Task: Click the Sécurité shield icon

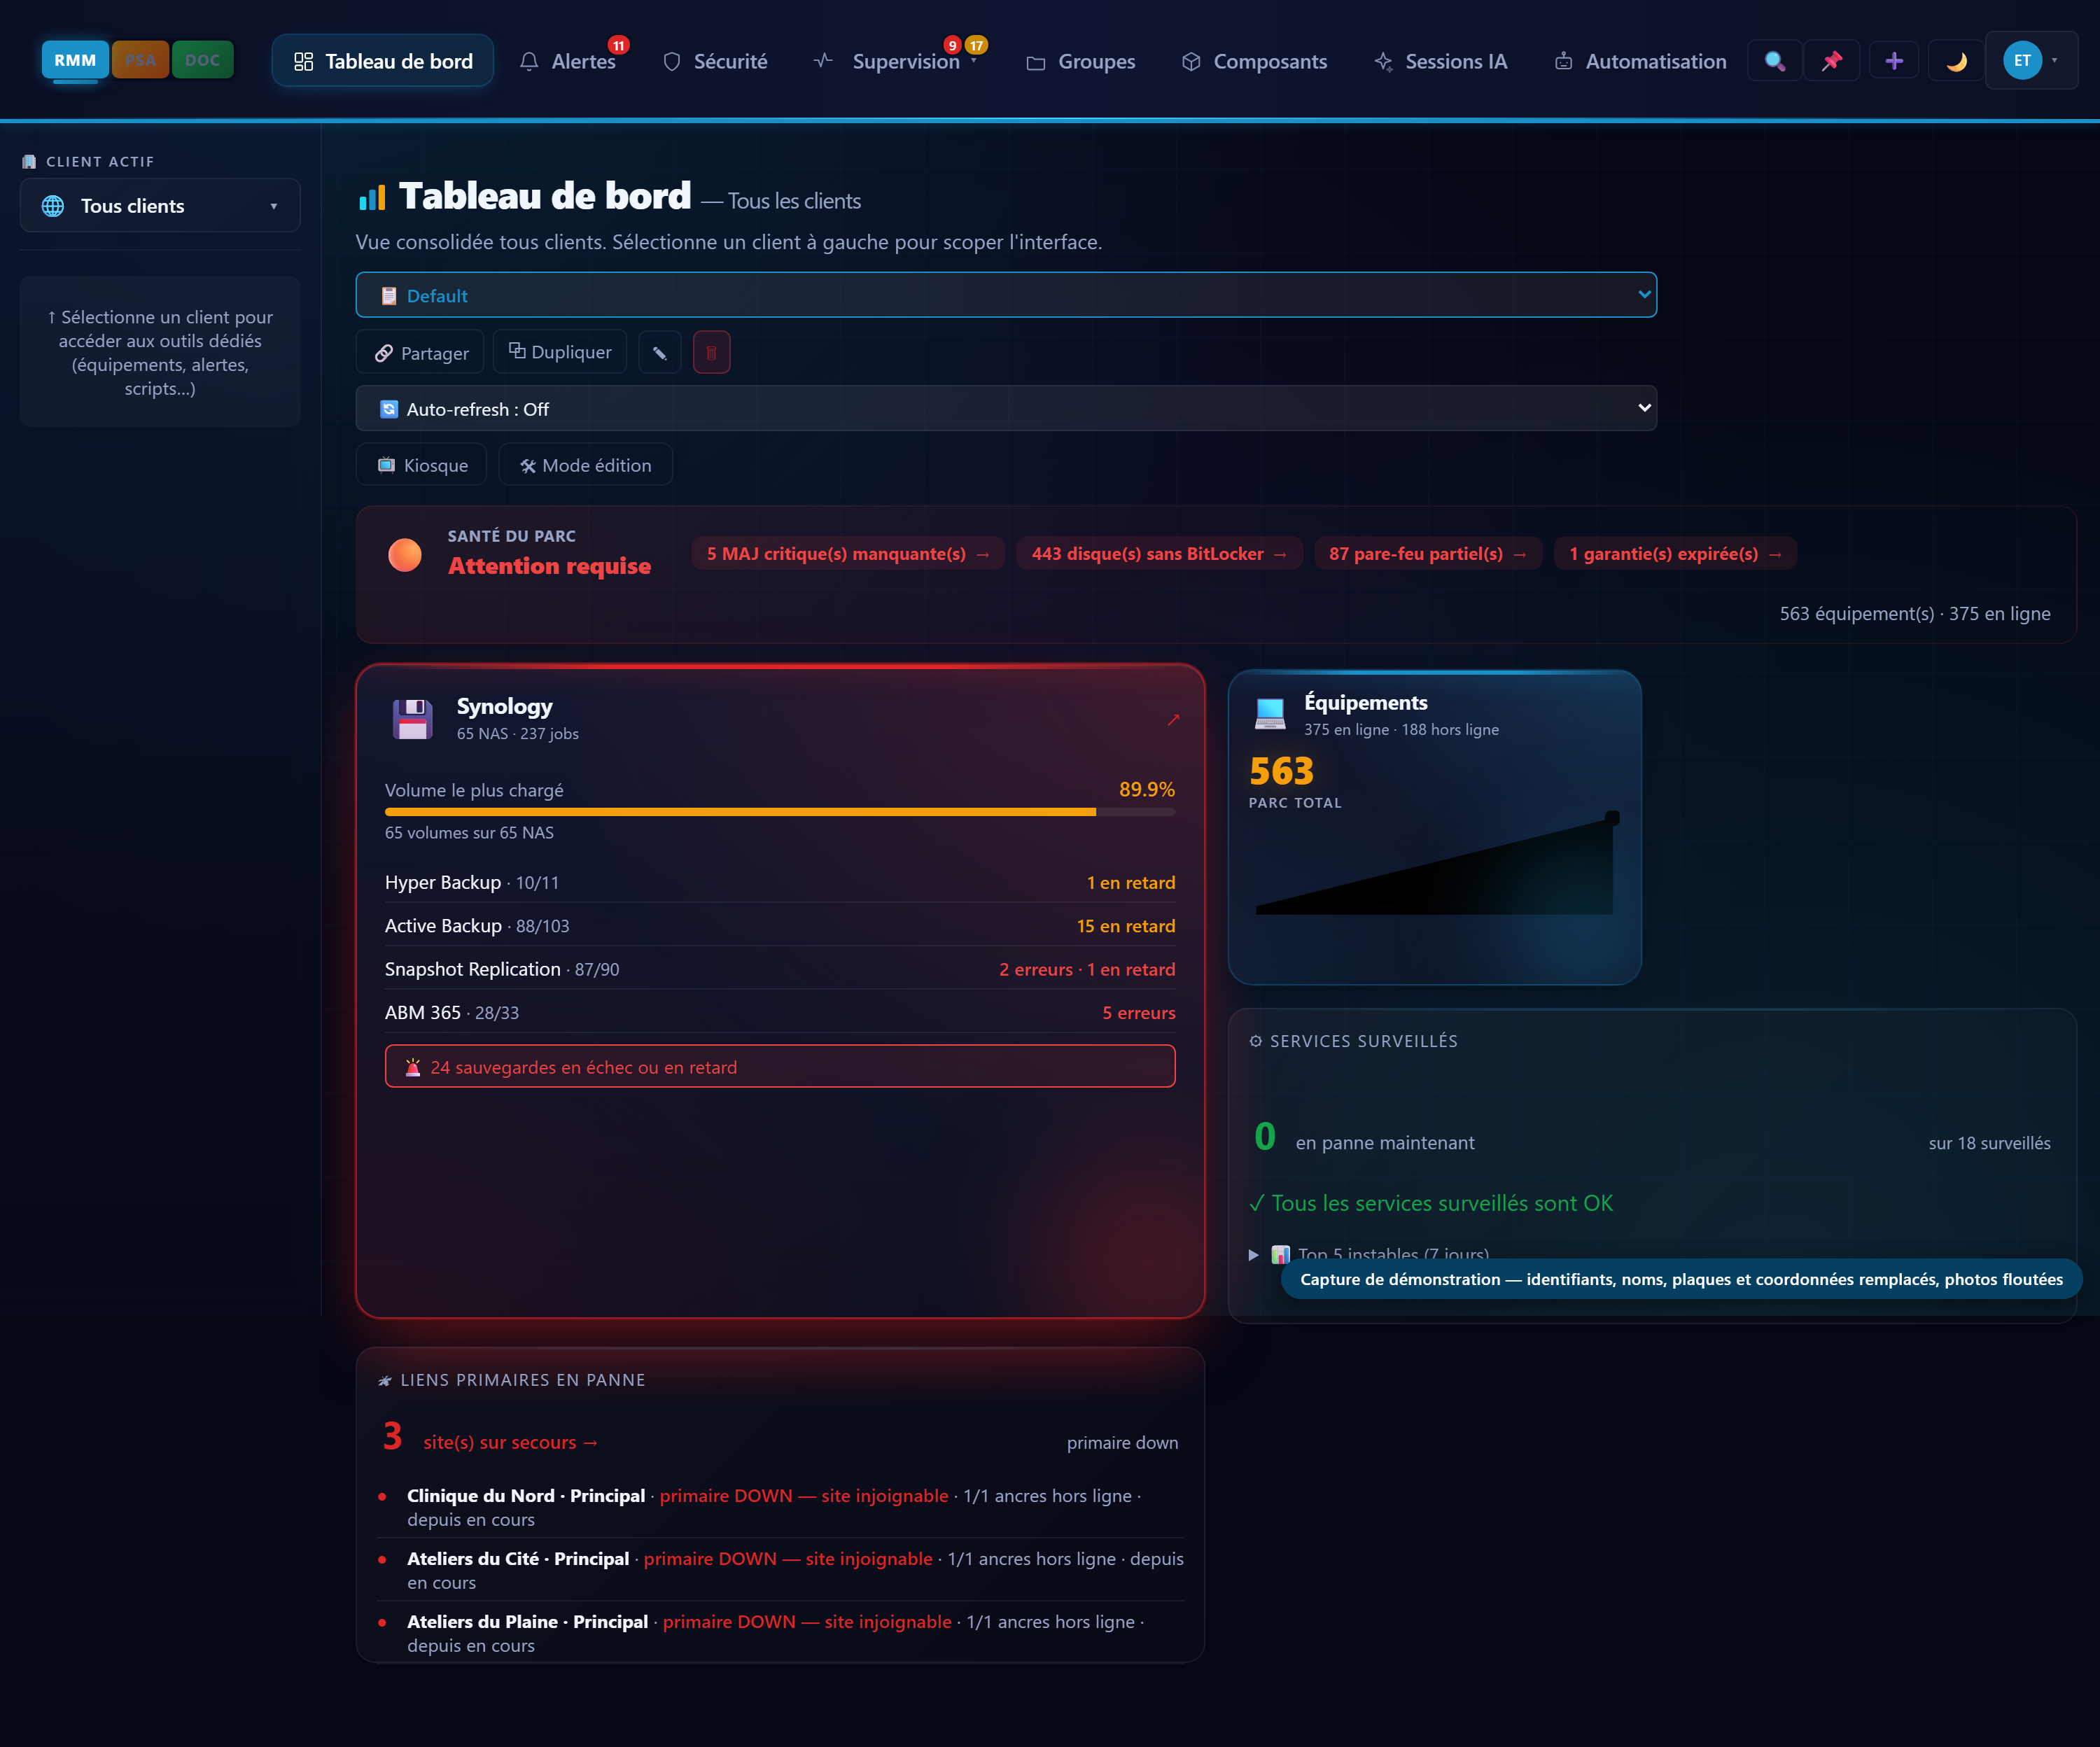Action: click(672, 62)
